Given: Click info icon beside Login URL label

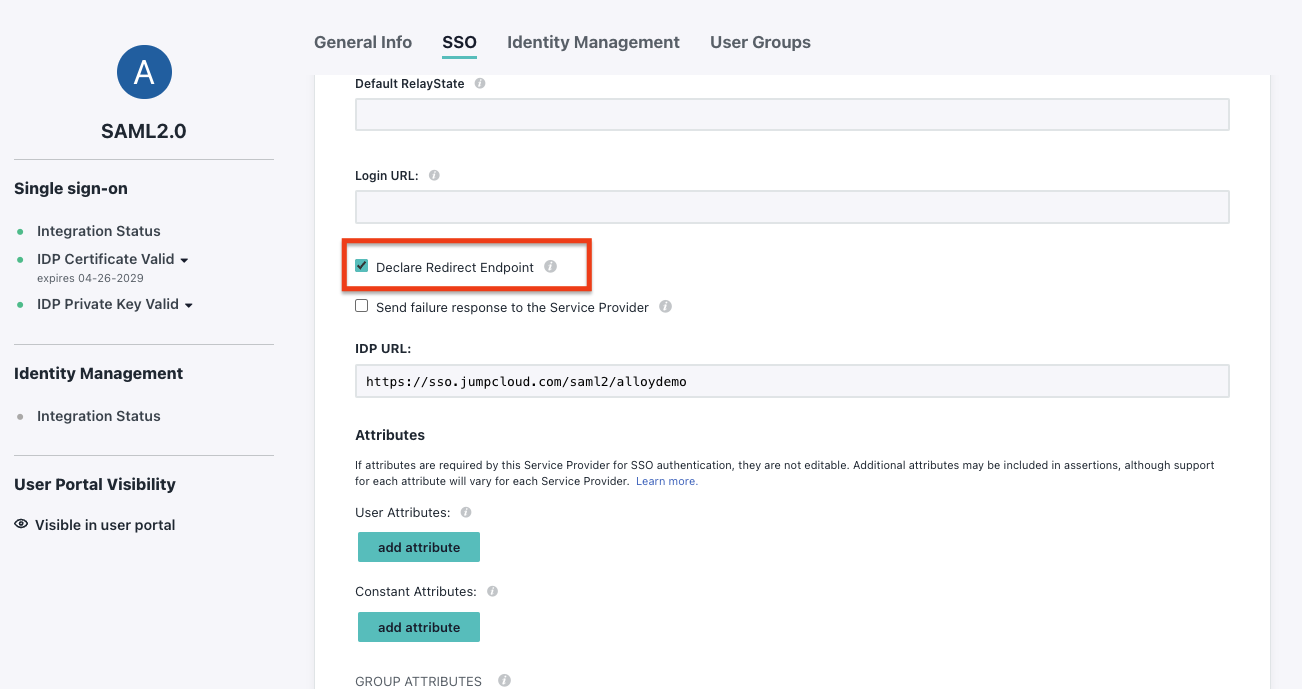Looking at the screenshot, I should (x=434, y=175).
